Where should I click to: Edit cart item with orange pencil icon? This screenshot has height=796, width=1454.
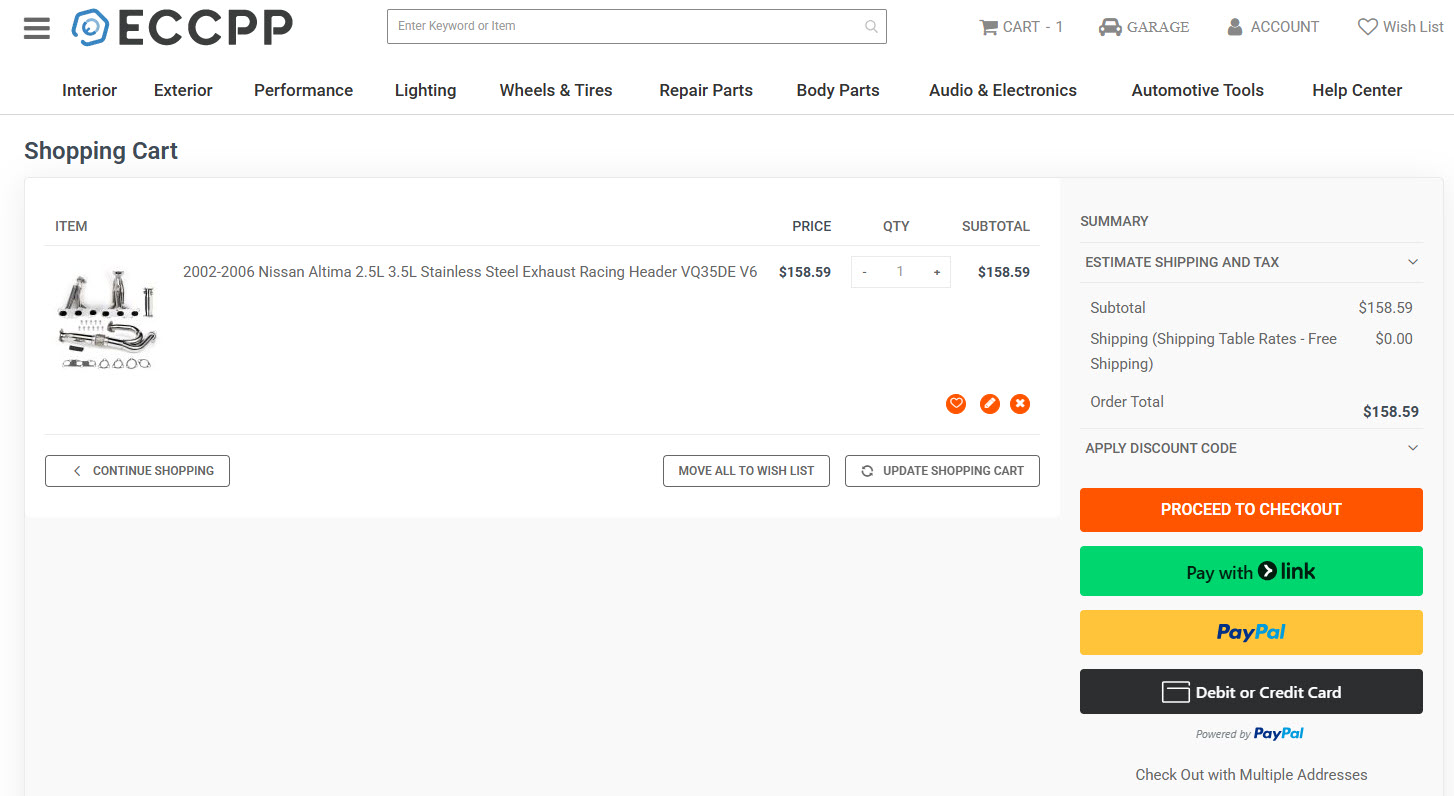click(x=989, y=404)
